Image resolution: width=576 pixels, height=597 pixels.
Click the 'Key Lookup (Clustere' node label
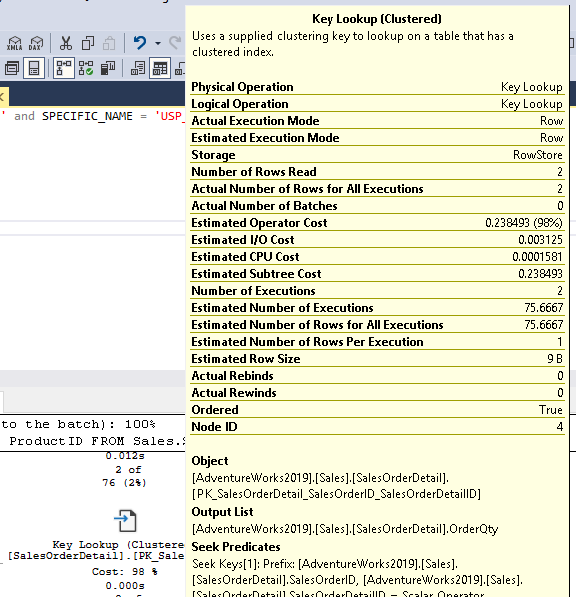pyautogui.click(x=118, y=545)
